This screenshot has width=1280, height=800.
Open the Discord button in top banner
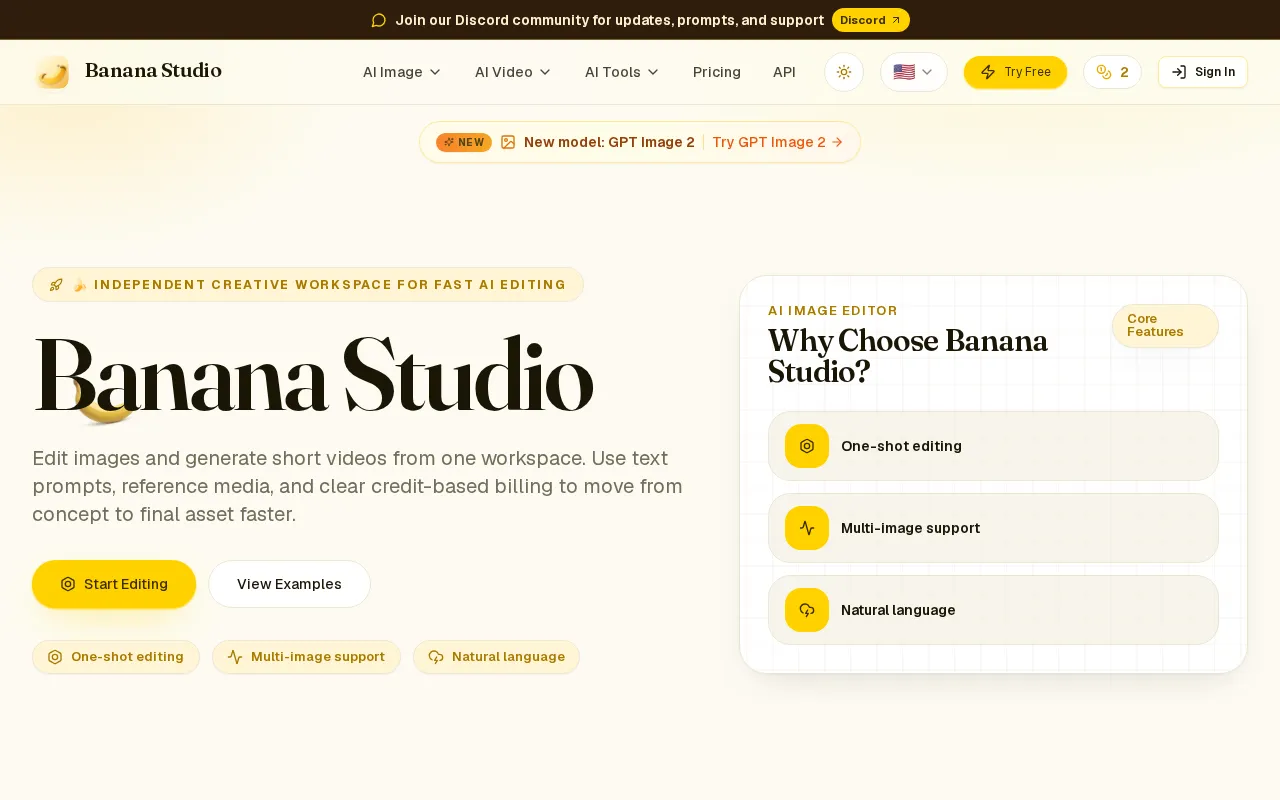pyautogui.click(x=871, y=20)
